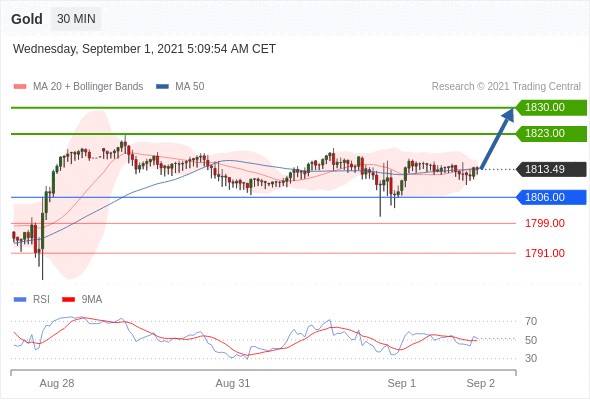Click the chart timestamp text line
This screenshot has width=590, height=400.
coord(144,49)
